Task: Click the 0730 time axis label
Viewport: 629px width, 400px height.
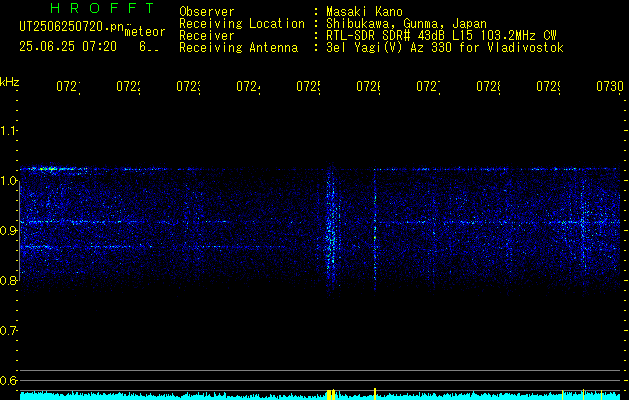Action: pyautogui.click(x=610, y=87)
